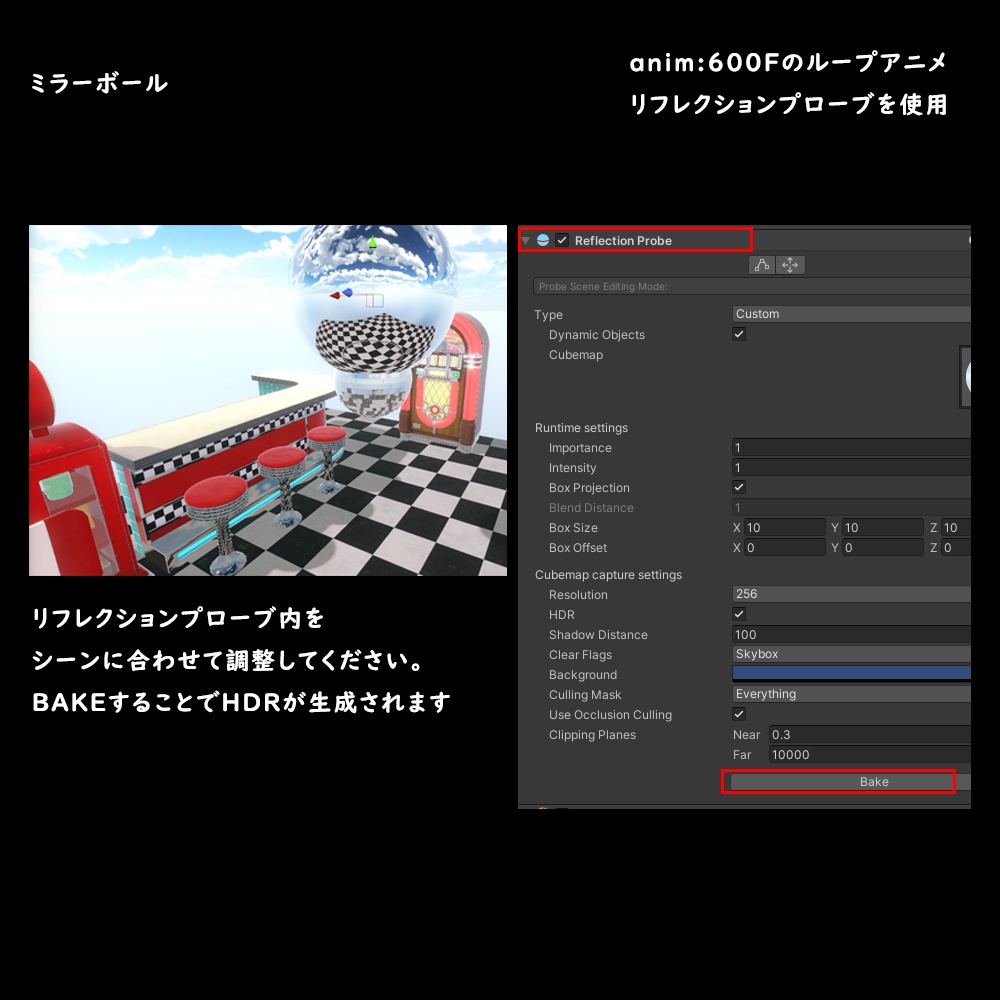Edit the Shadow Distance value field
This screenshot has height=1000, width=1000.
point(850,634)
